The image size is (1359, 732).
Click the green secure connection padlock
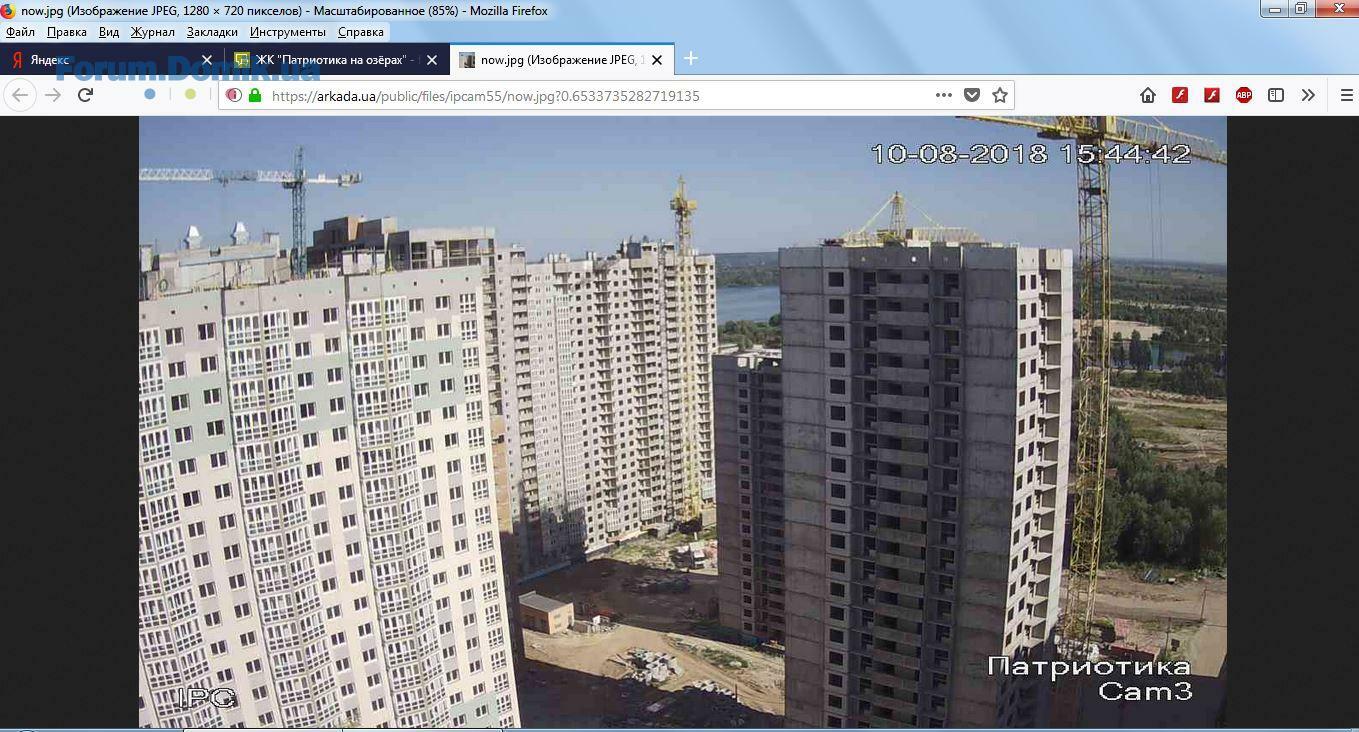tap(254, 95)
